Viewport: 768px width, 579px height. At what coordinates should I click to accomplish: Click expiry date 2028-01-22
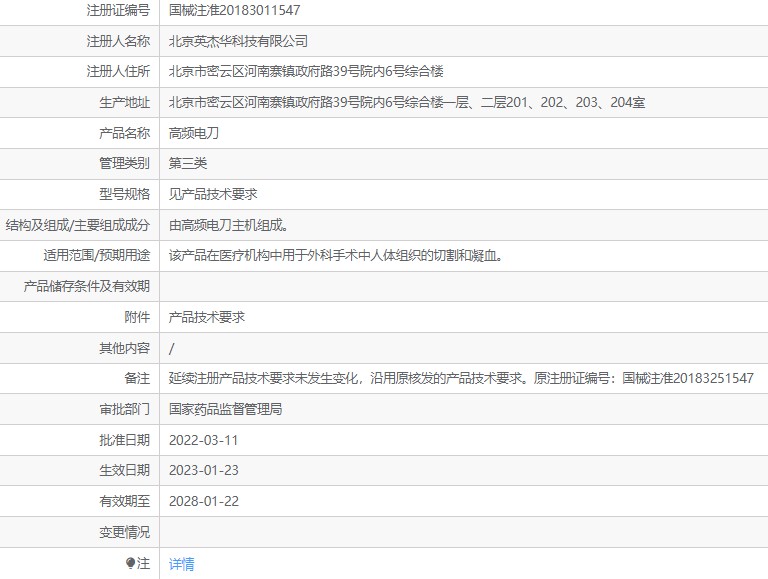point(204,502)
